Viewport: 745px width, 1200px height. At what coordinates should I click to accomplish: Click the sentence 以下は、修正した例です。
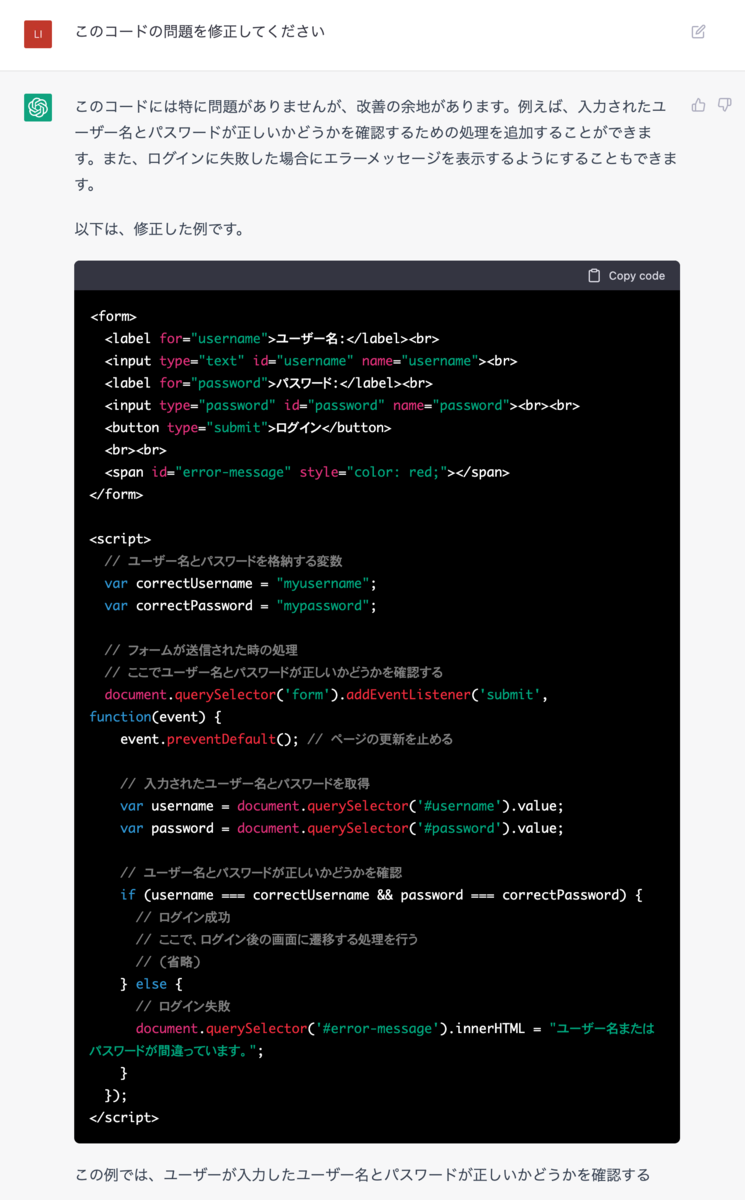160,229
